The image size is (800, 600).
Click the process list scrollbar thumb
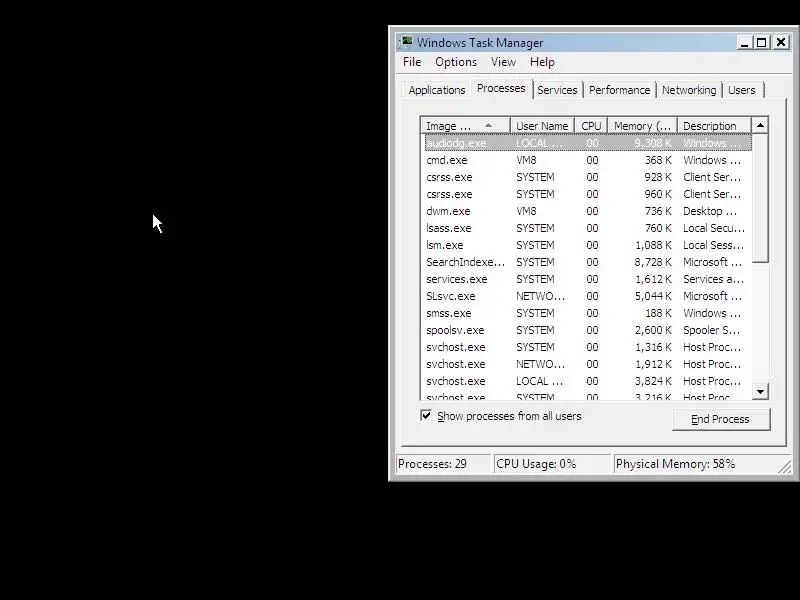(760, 198)
